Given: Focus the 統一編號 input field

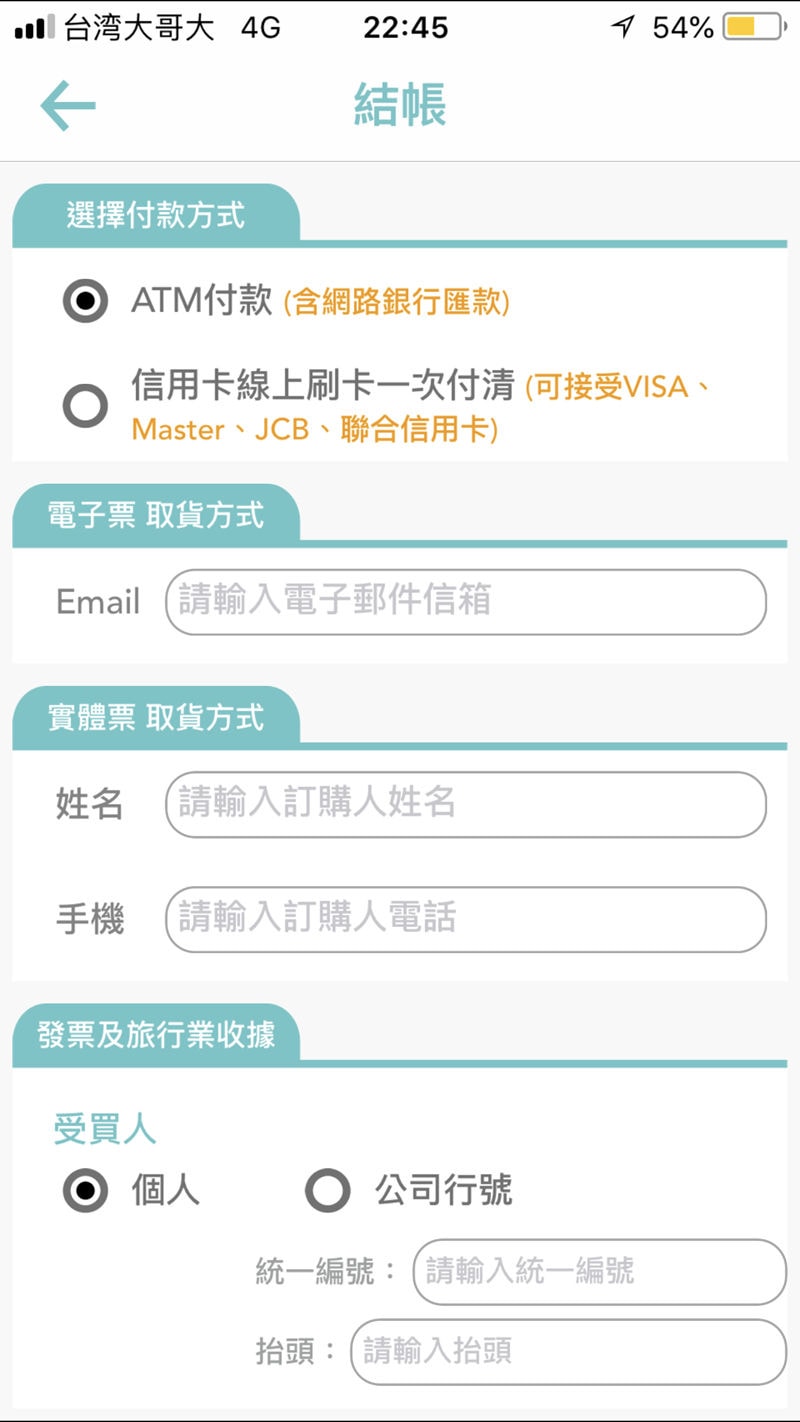Looking at the screenshot, I should [x=600, y=1272].
